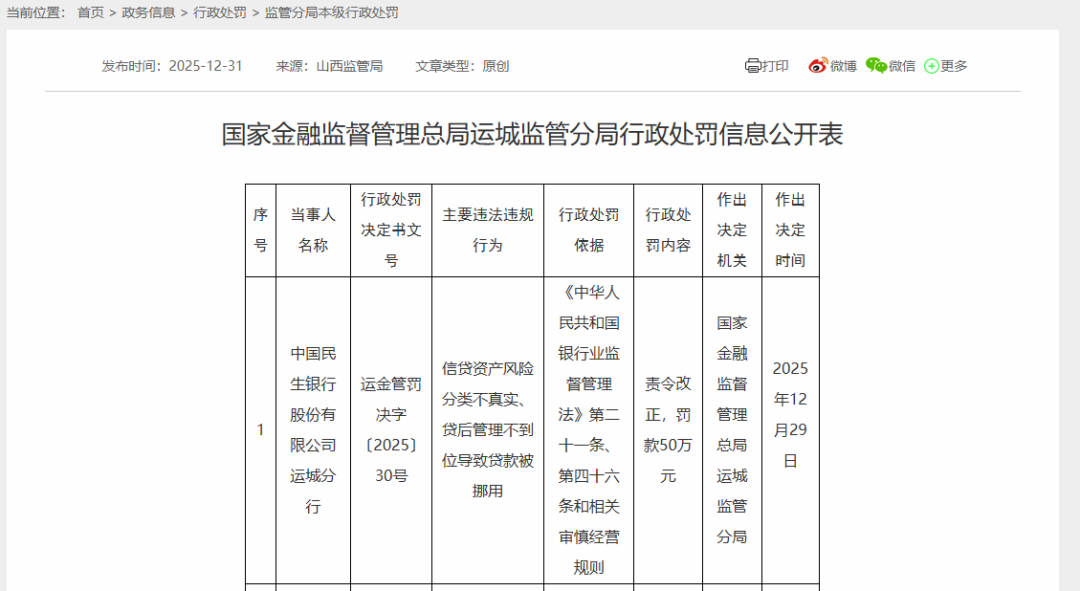Click the 行政处罚依据 column header
Screen dimensions: 1080x591
[588, 230]
